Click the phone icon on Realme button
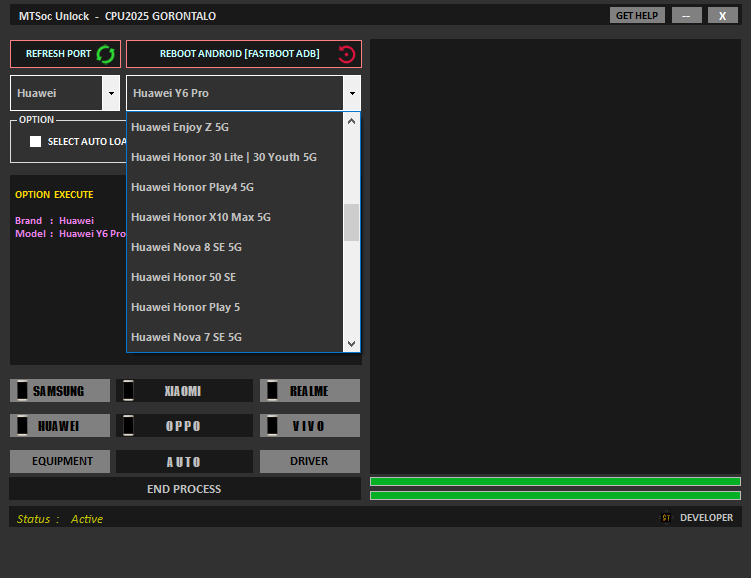The width and height of the screenshot is (751, 578). click(x=272, y=390)
